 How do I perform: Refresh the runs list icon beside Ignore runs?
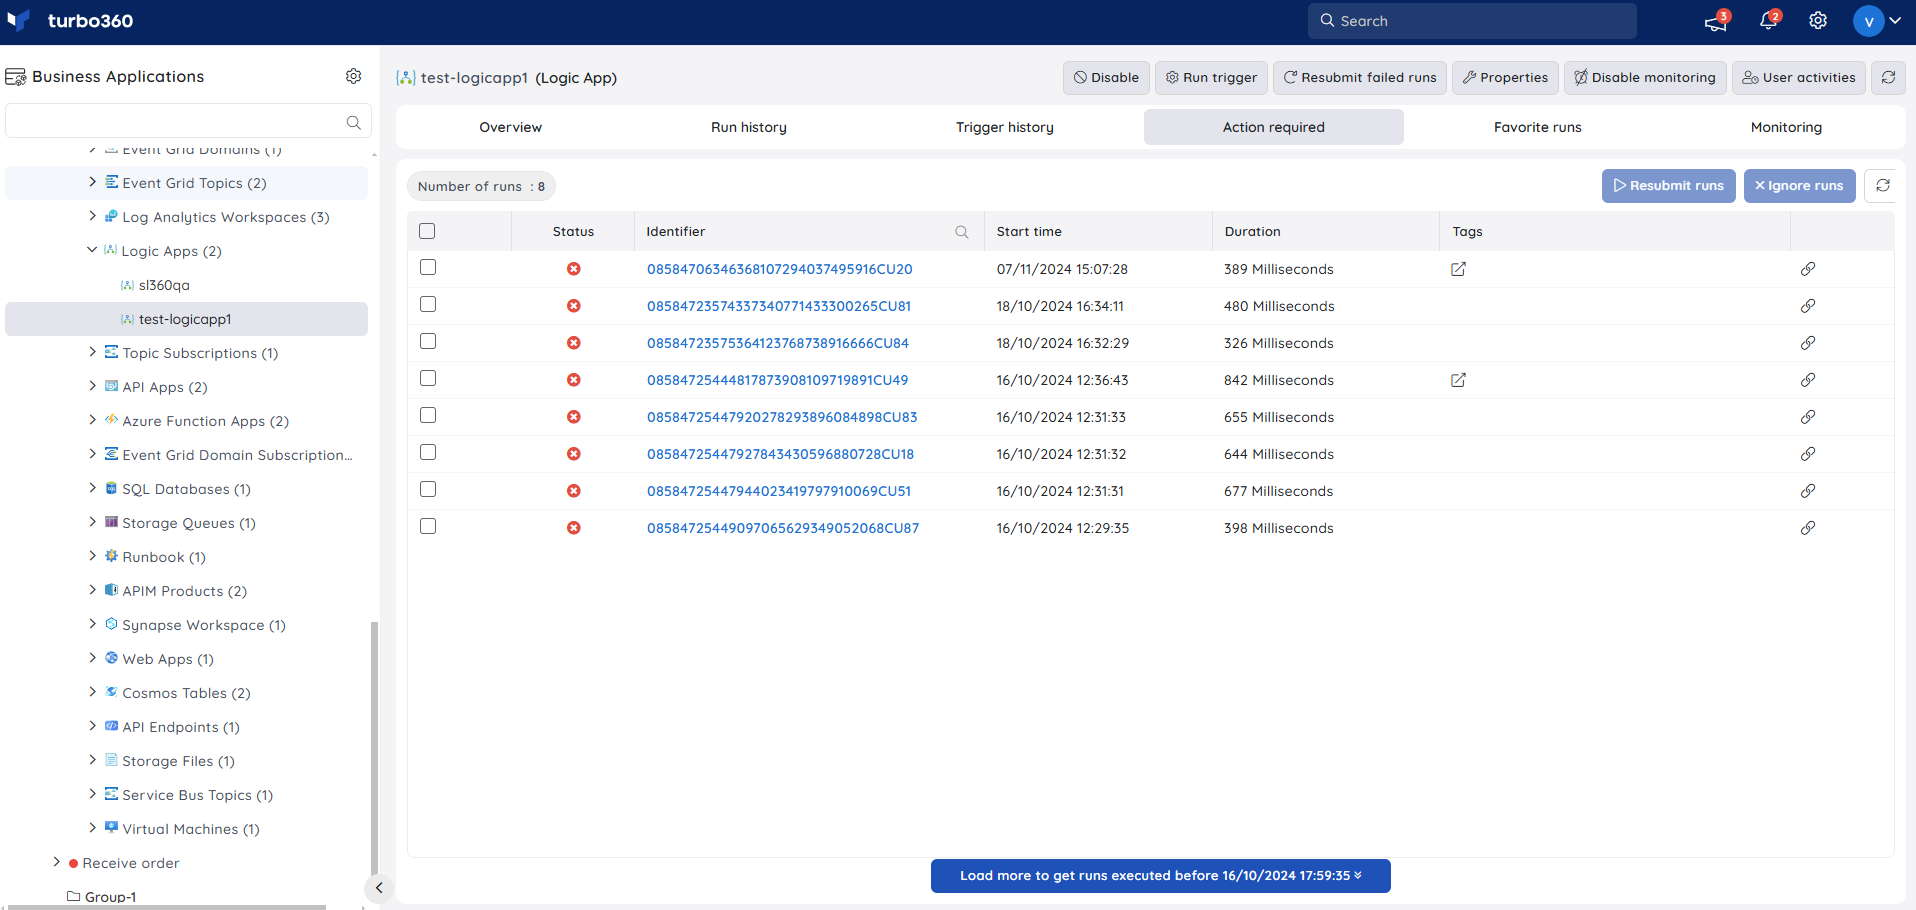pyautogui.click(x=1882, y=186)
